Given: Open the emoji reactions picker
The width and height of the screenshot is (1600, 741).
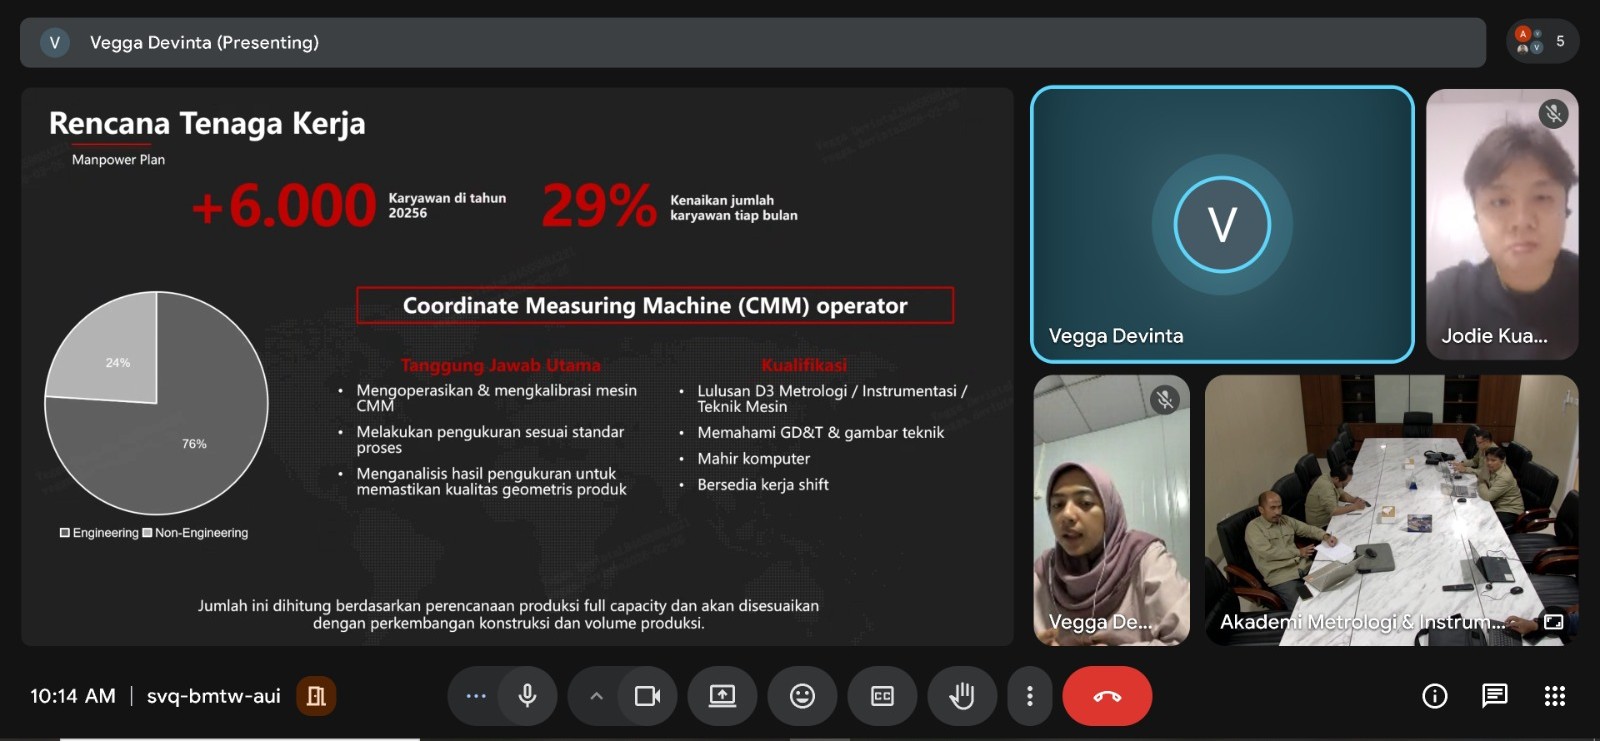Looking at the screenshot, I should tap(802, 696).
